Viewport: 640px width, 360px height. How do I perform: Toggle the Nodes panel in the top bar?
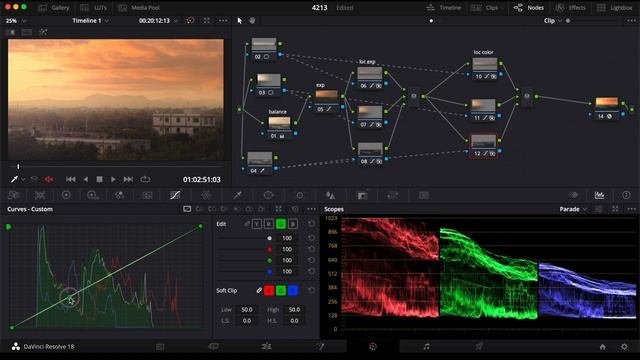[529, 8]
